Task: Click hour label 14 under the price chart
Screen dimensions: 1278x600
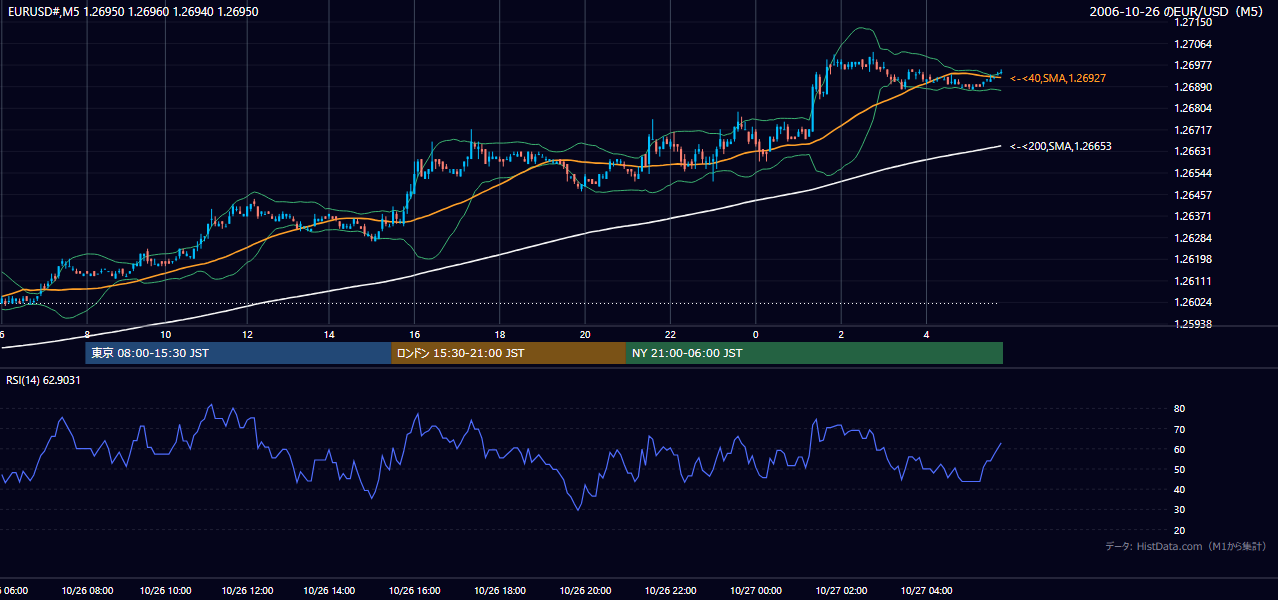Action: click(x=330, y=334)
